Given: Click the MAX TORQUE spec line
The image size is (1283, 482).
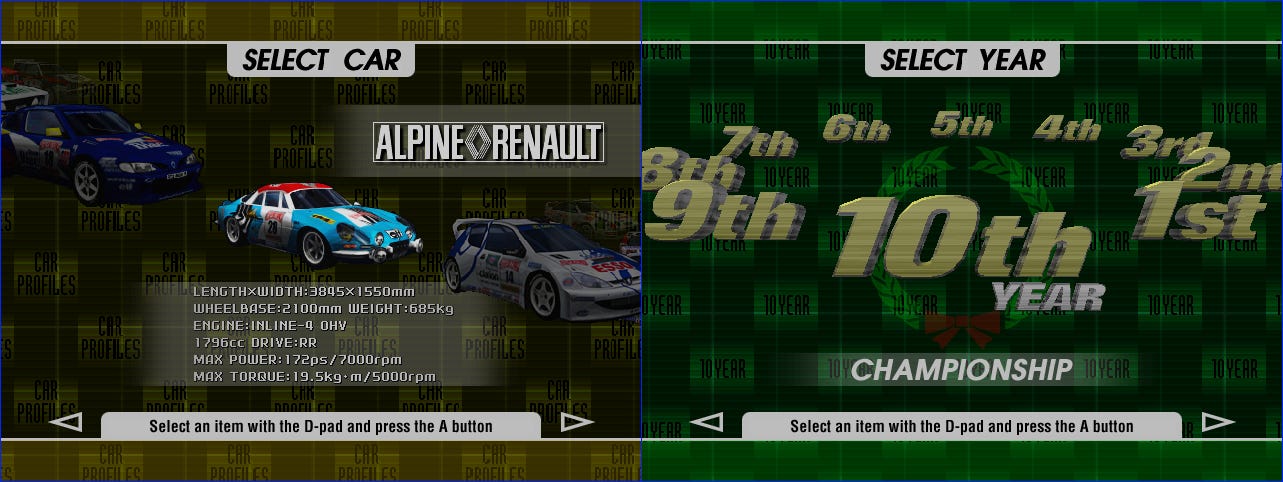Looking at the screenshot, I should coord(314,377).
